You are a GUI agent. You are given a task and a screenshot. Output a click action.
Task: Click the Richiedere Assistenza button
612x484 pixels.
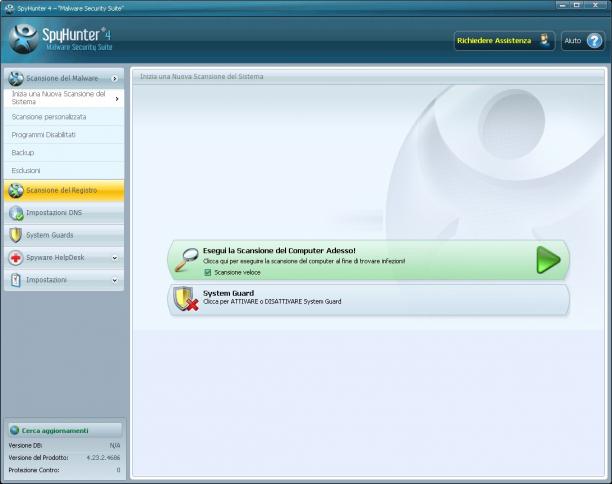[x=504, y=41]
